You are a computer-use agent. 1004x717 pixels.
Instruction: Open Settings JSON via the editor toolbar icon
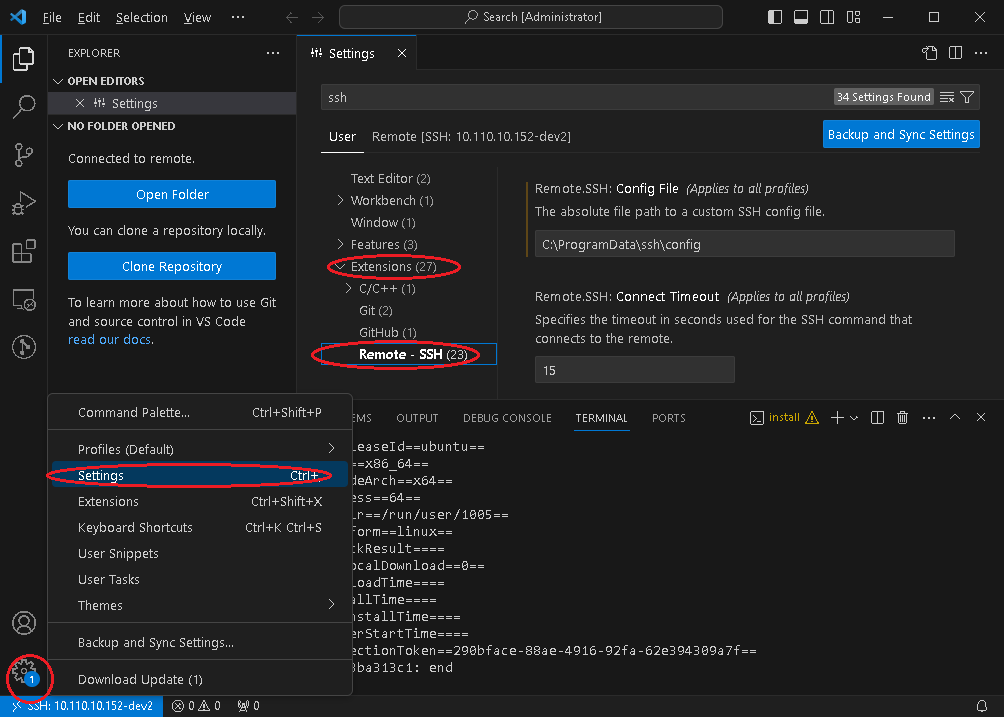pyautogui.click(x=929, y=52)
